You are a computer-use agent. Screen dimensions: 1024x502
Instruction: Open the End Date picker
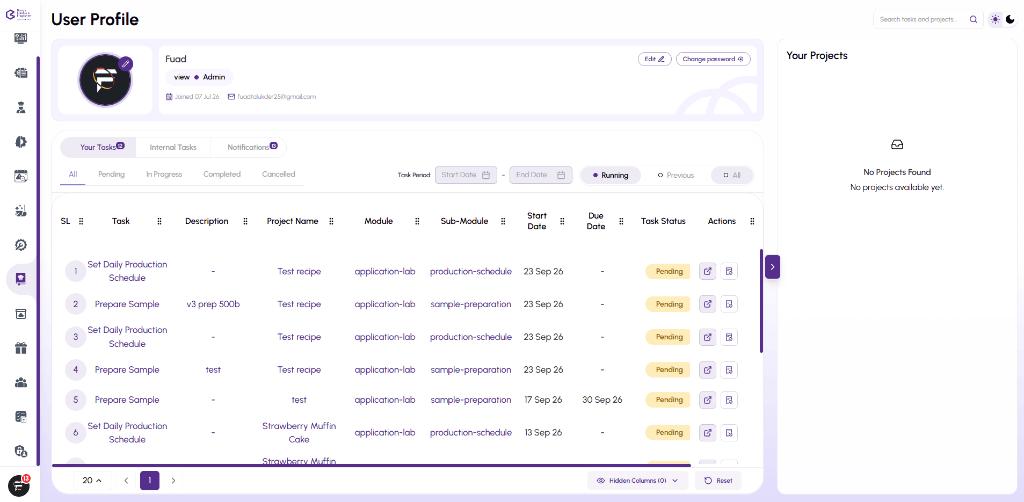click(x=541, y=175)
